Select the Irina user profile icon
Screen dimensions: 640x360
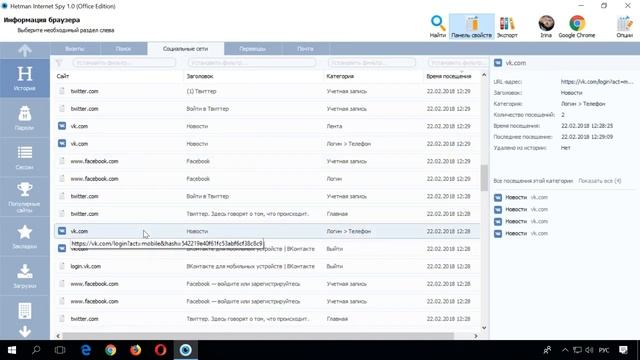pos(546,23)
